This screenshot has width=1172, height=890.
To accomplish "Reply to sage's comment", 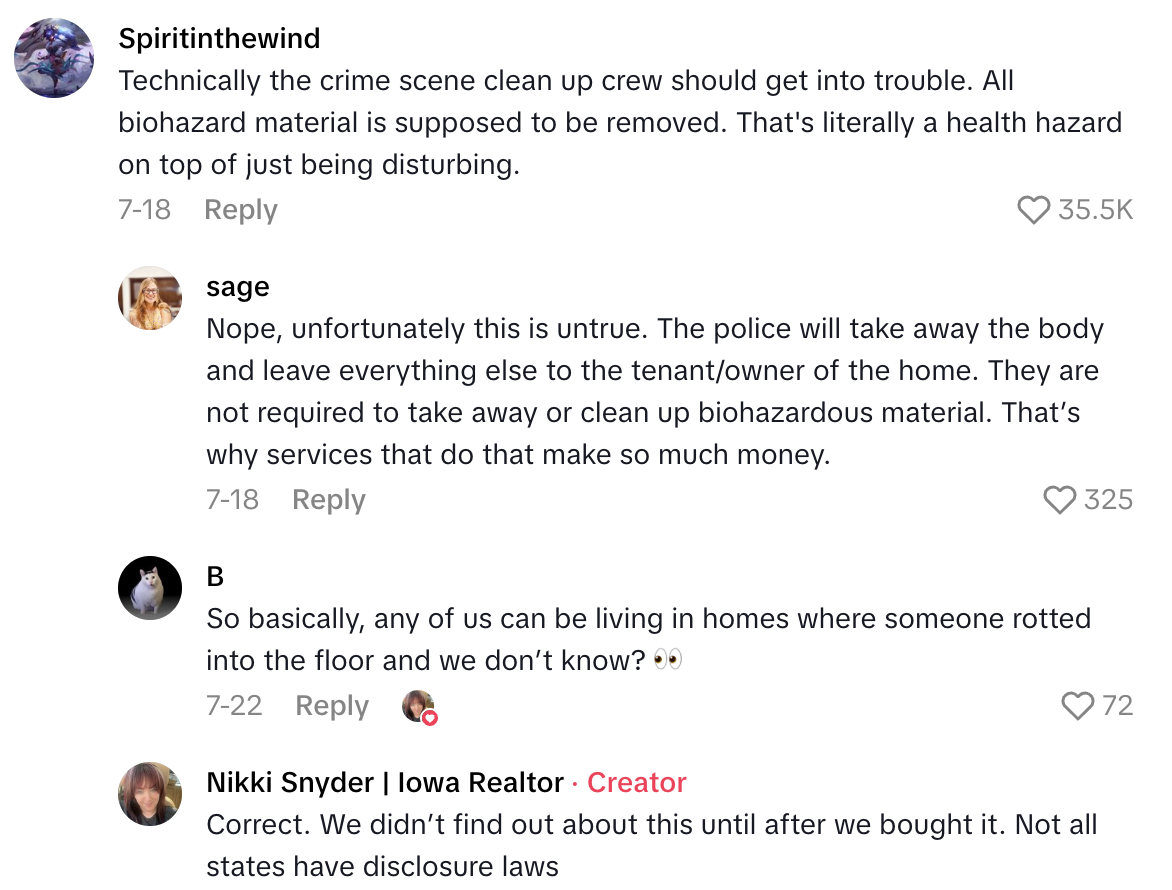I will pos(328,500).
